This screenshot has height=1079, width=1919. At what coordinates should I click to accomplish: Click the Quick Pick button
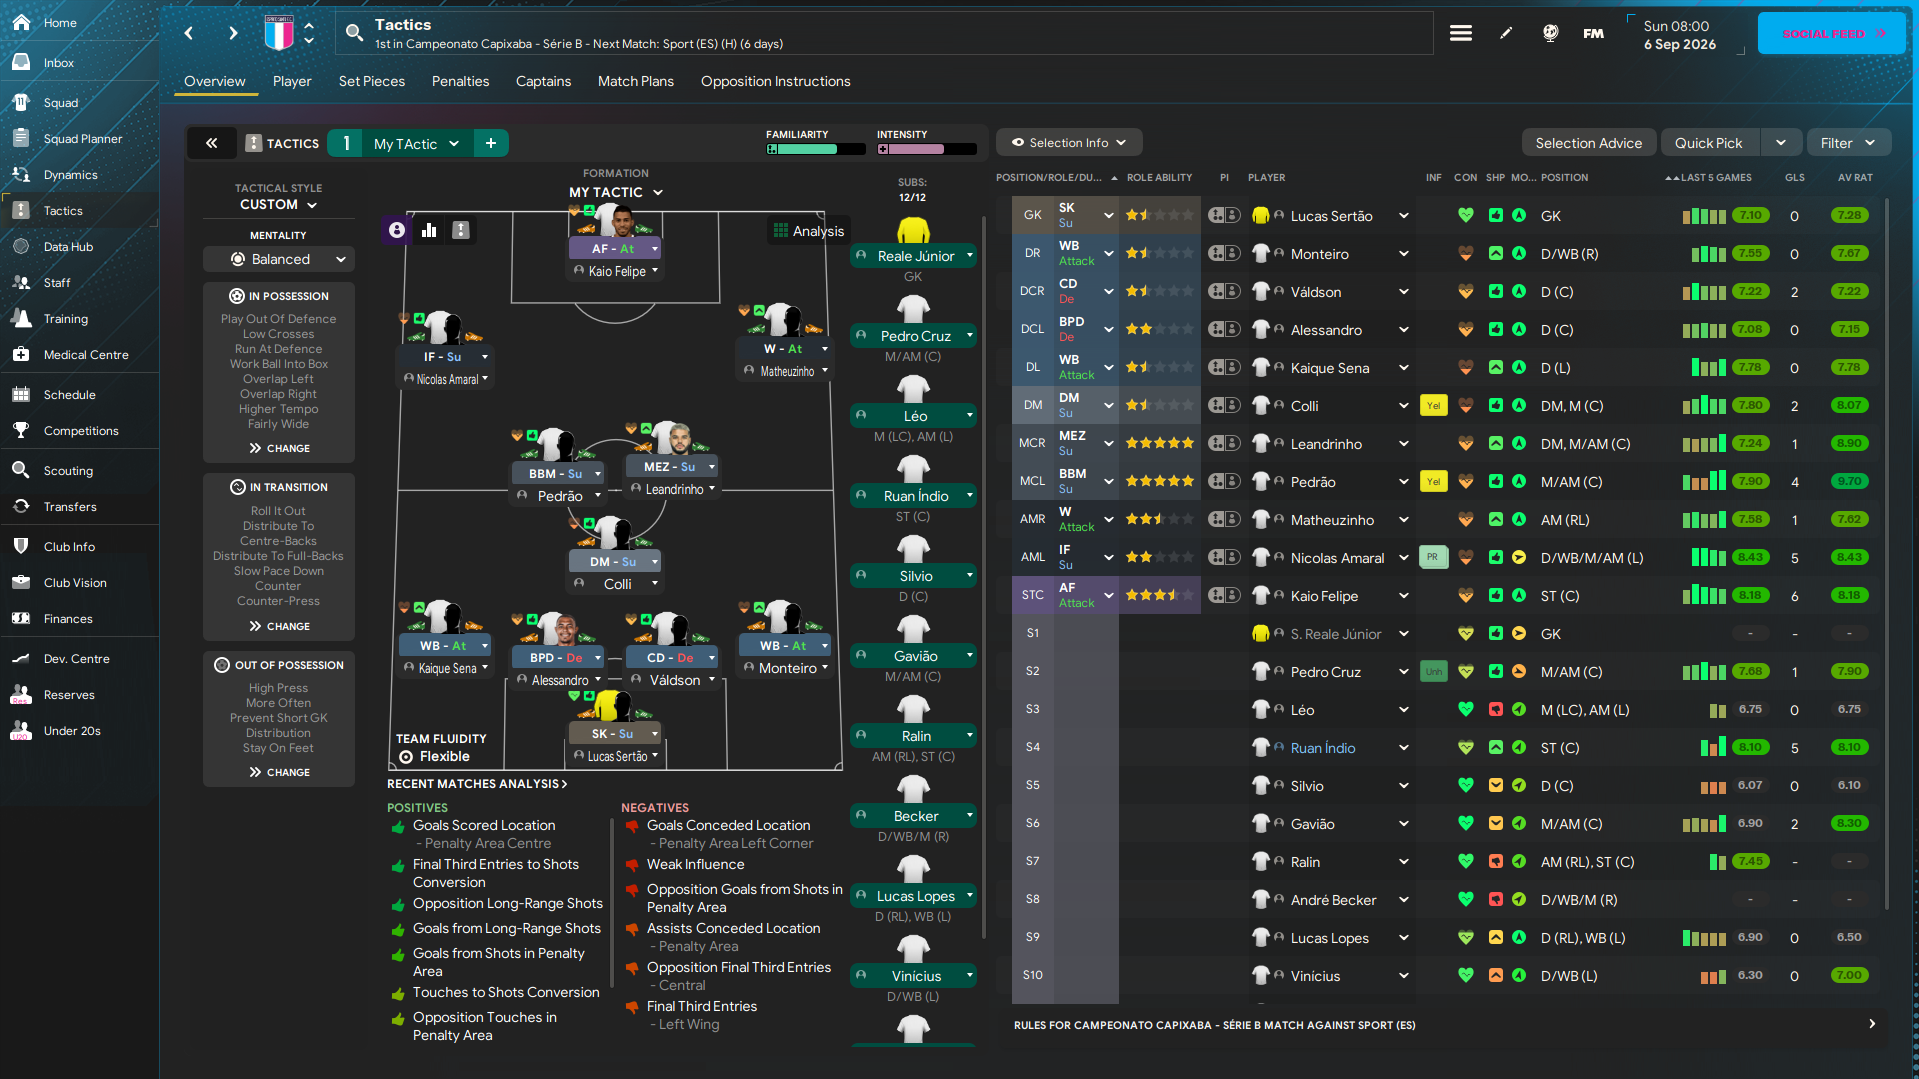pyautogui.click(x=1709, y=143)
